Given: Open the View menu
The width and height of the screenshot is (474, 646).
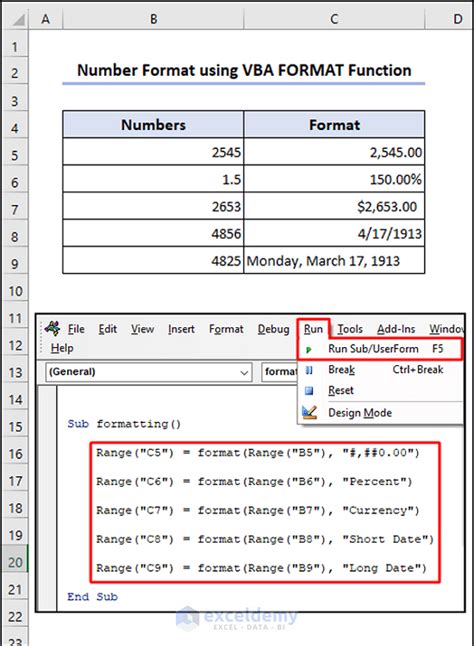Looking at the screenshot, I should click(x=142, y=329).
